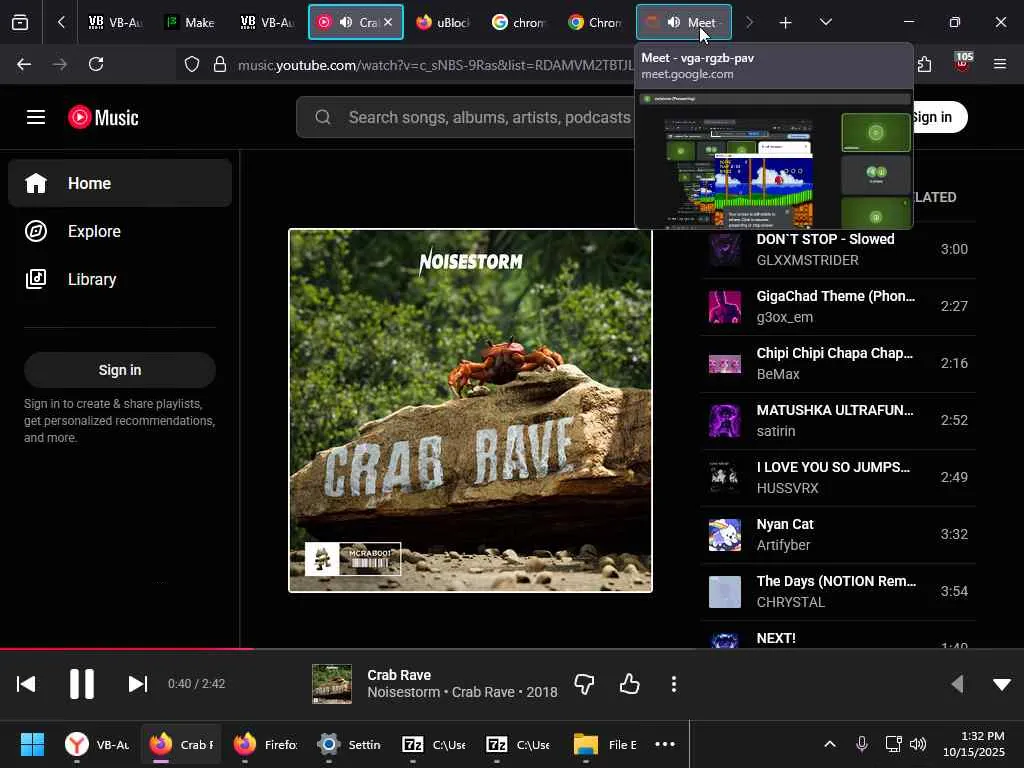Open the Firefox application menu

click(x=1000, y=64)
